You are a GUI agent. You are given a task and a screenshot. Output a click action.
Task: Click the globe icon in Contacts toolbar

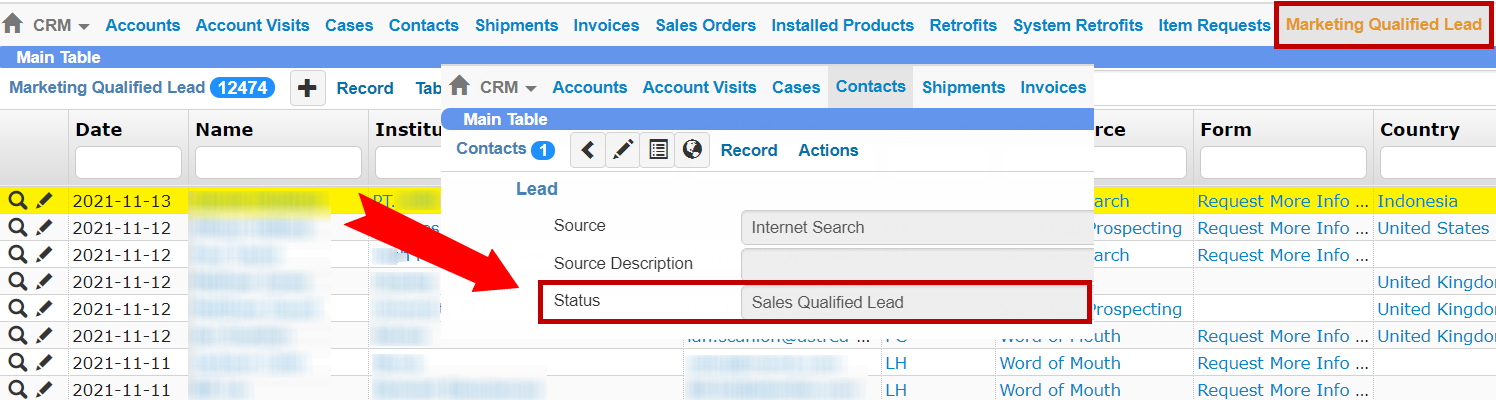pyautogui.click(x=691, y=150)
